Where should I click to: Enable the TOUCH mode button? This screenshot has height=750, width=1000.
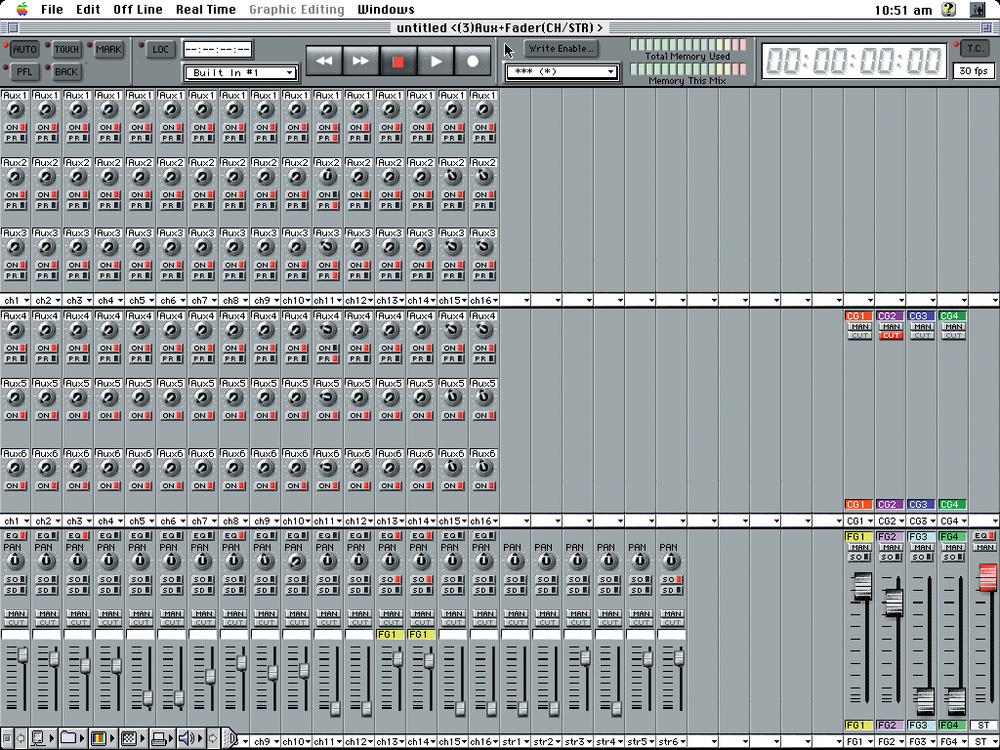tap(66, 49)
